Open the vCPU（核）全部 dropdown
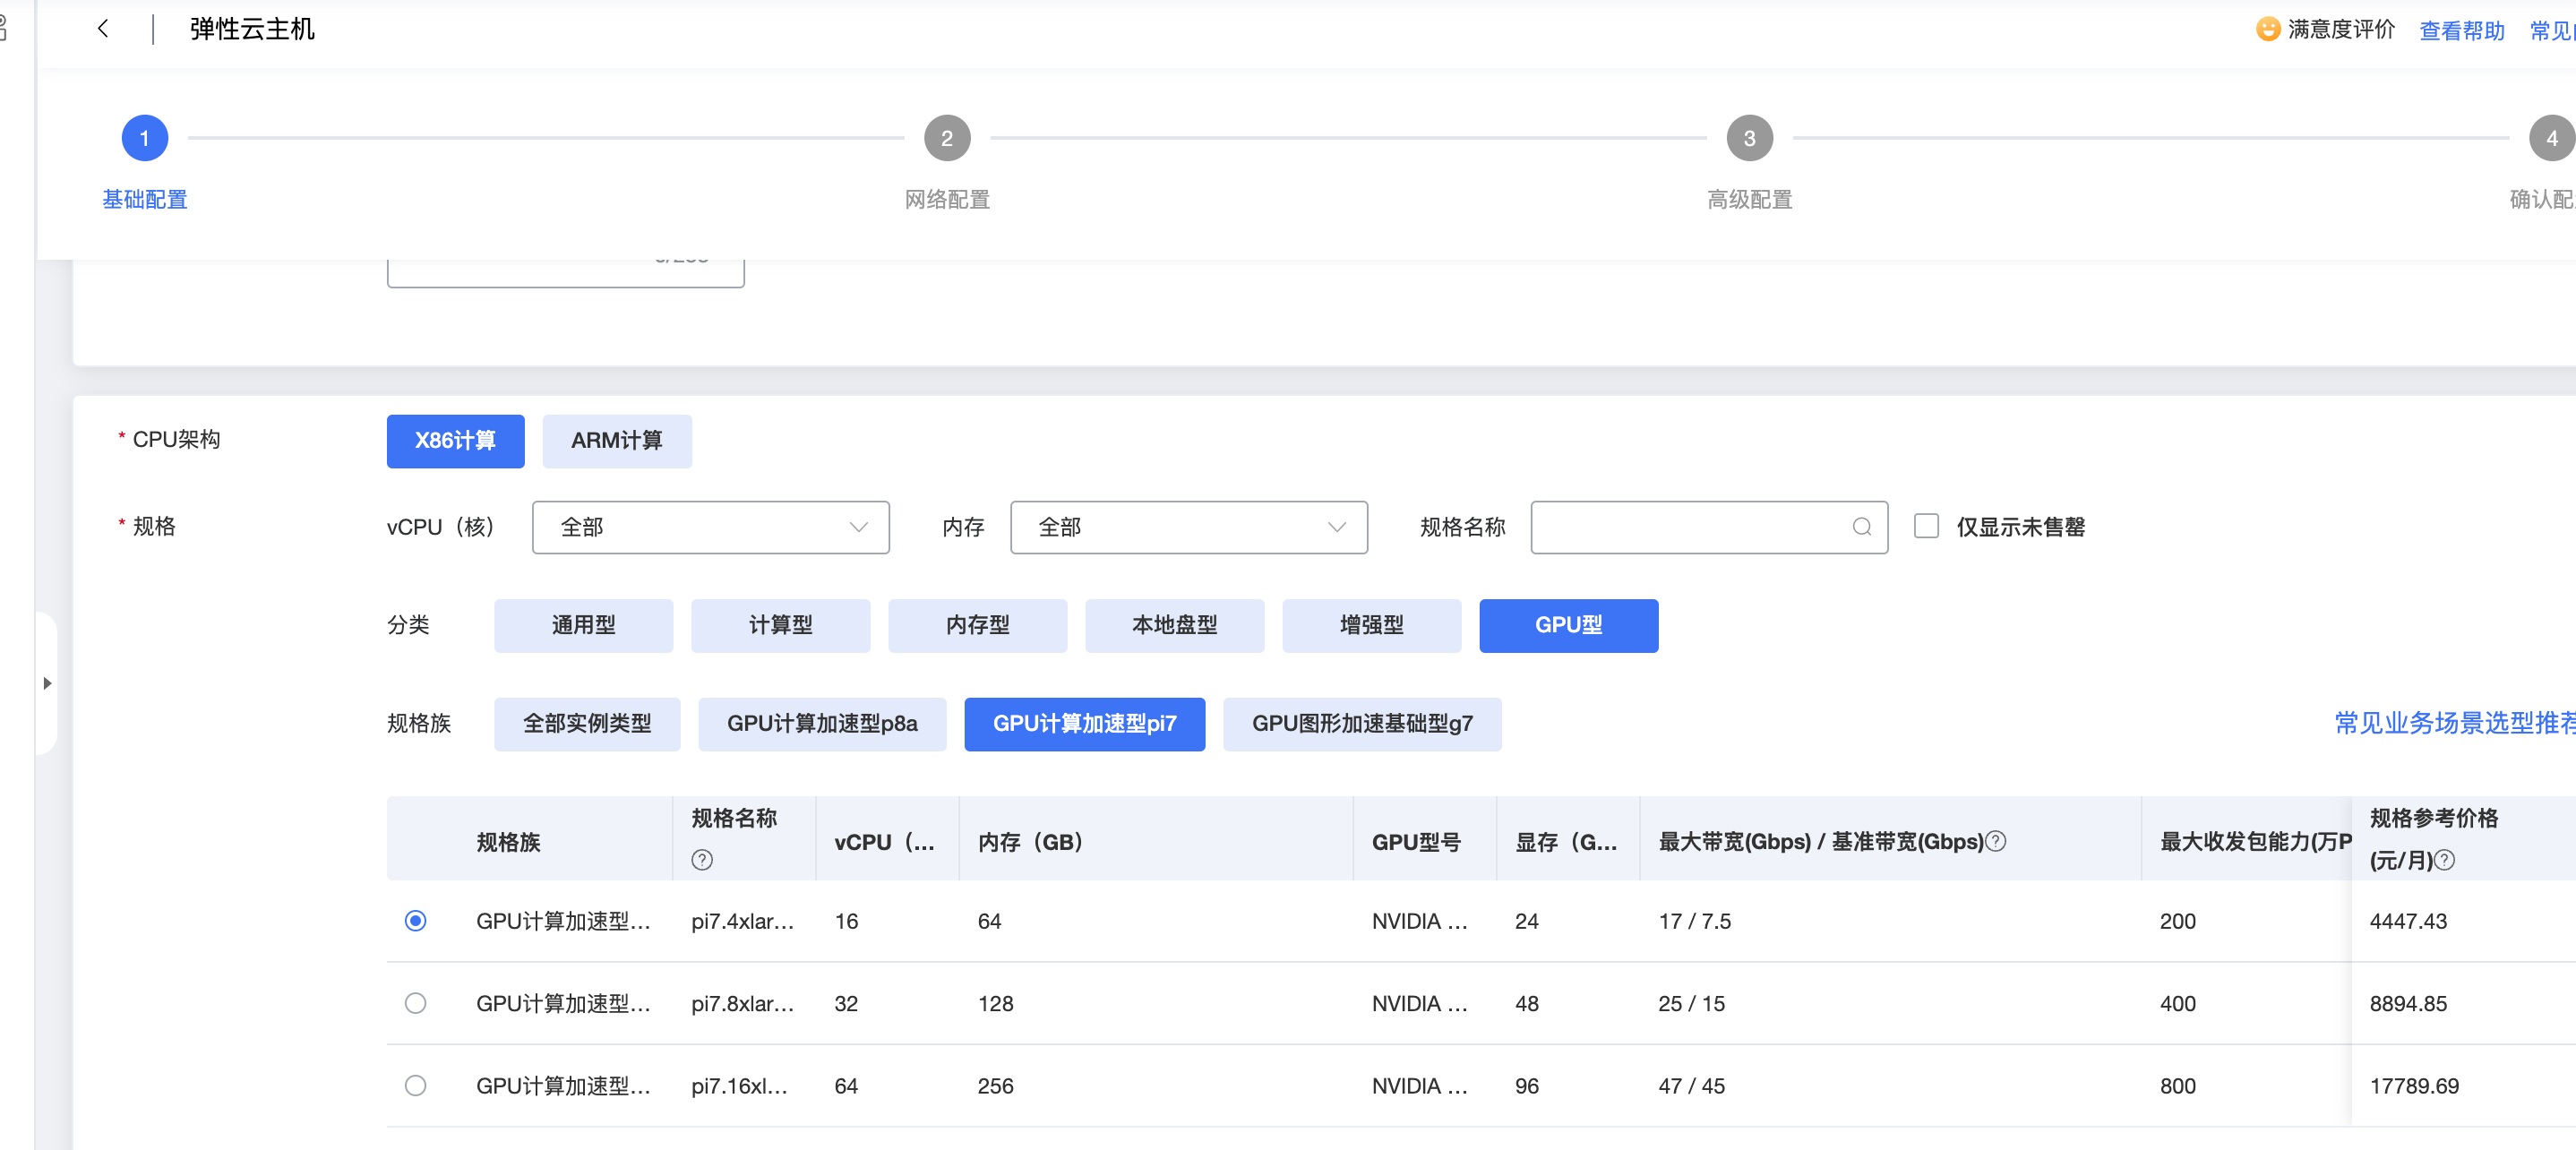2576x1150 pixels. point(711,527)
